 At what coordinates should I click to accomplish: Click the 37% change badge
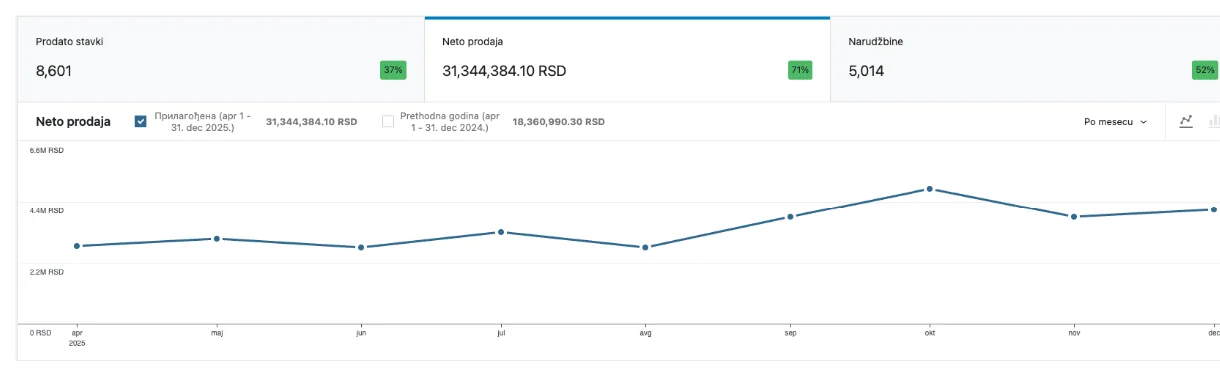[x=393, y=70]
